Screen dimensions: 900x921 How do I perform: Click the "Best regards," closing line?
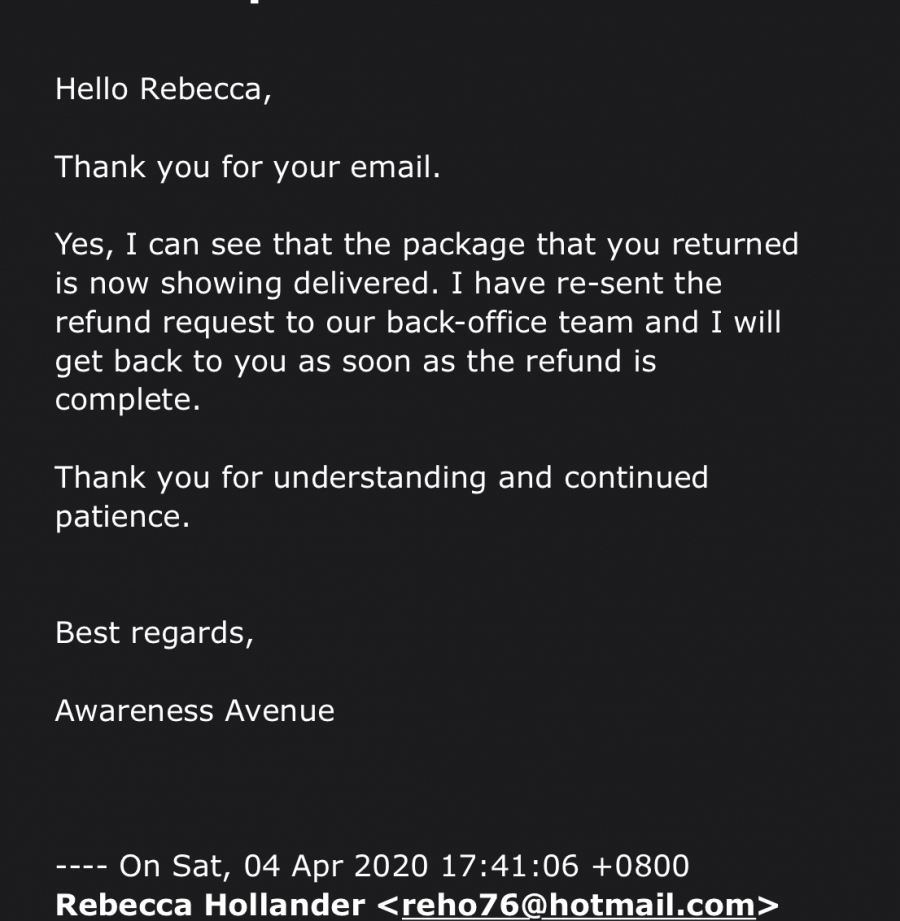pyautogui.click(x=154, y=633)
